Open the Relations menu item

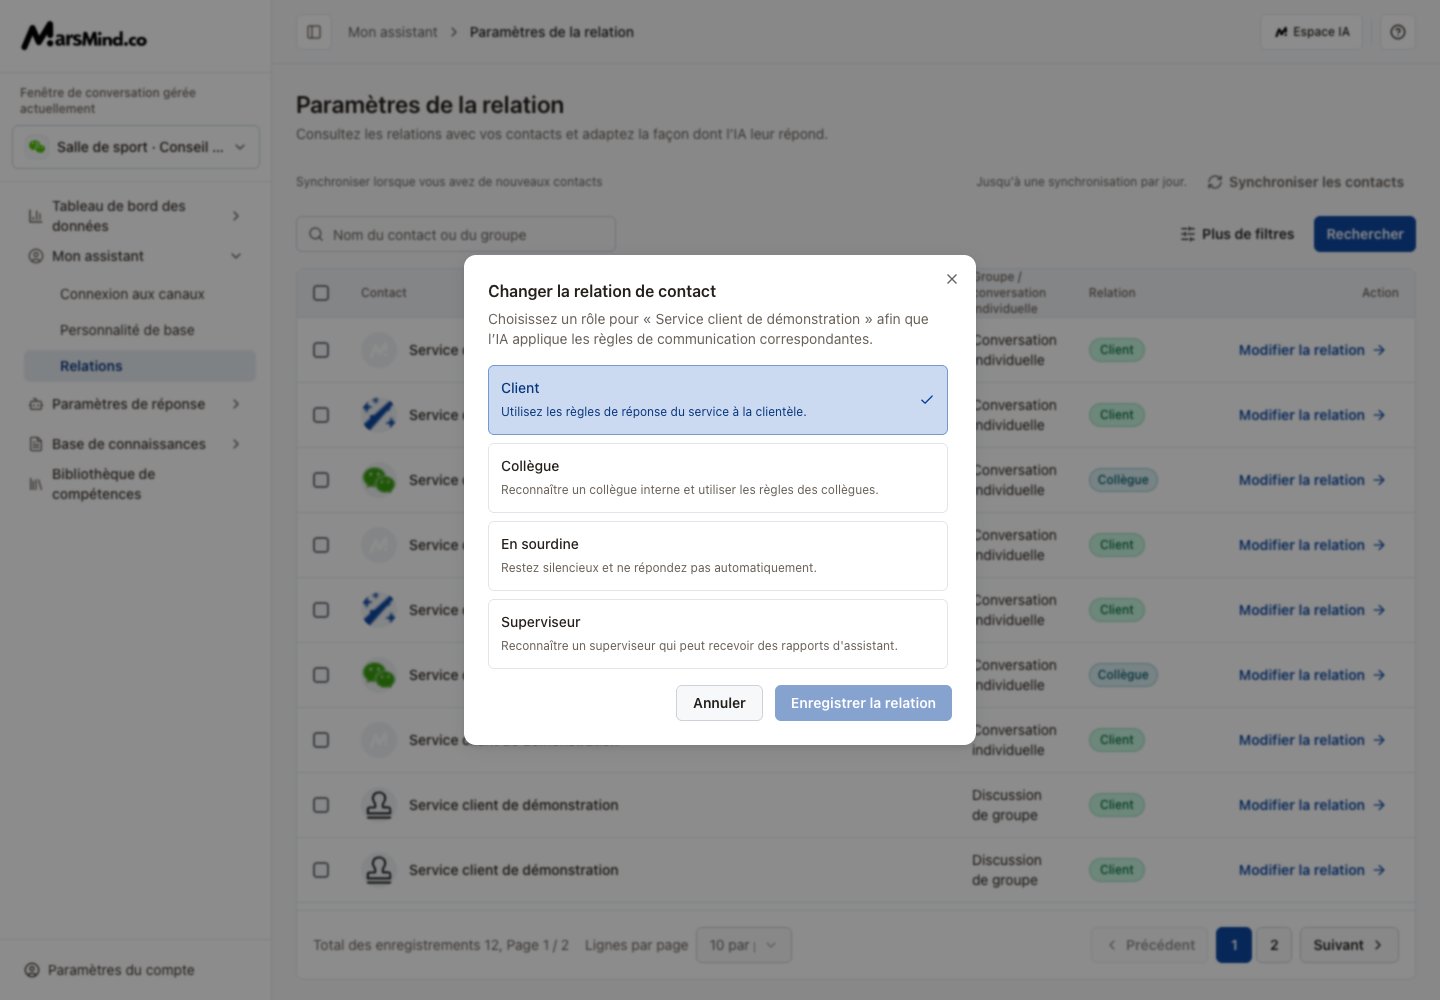pyautogui.click(x=140, y=366)
